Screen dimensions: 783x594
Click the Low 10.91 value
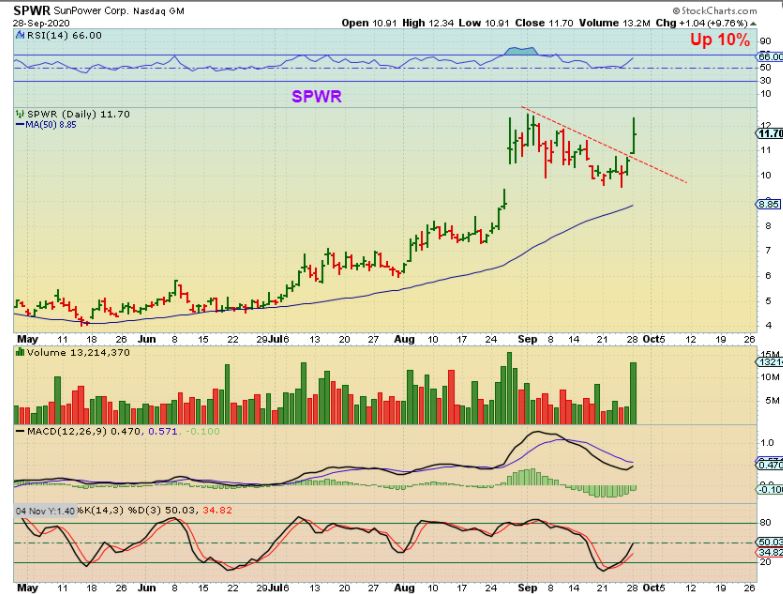[x=485, y=23]
